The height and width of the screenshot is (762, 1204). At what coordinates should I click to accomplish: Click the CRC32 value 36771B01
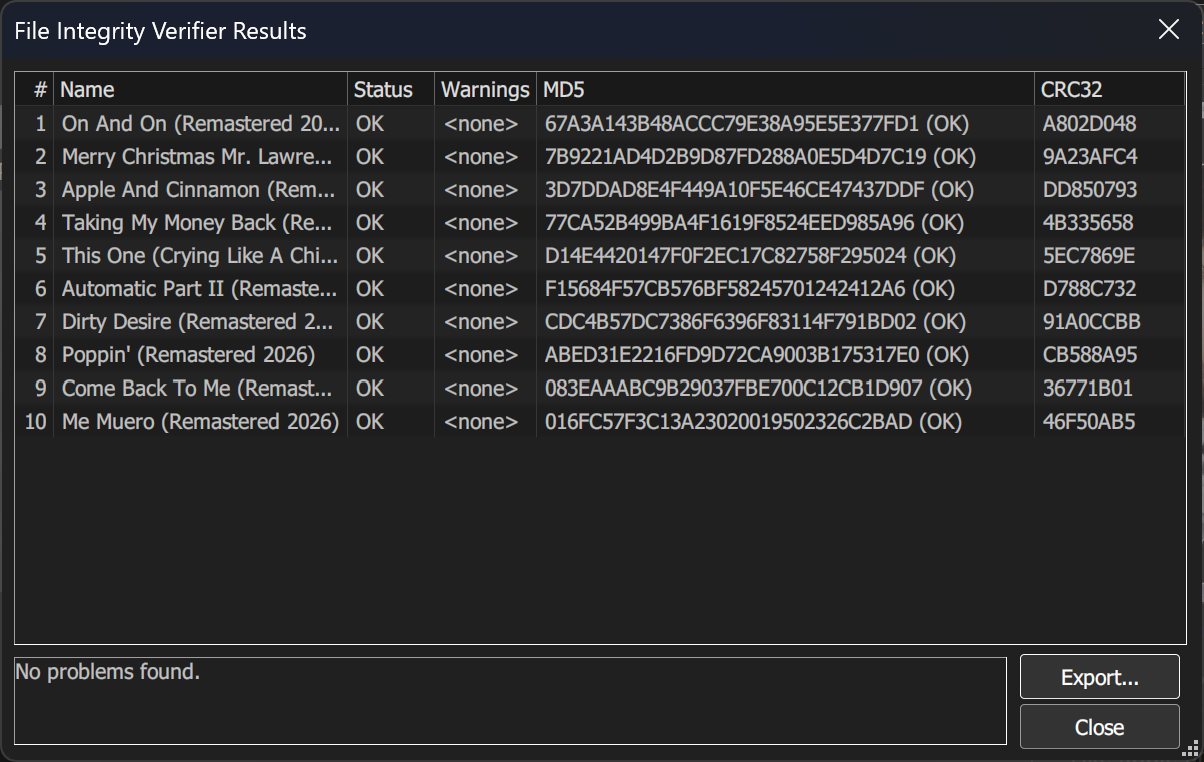[x=1087, y=388]
